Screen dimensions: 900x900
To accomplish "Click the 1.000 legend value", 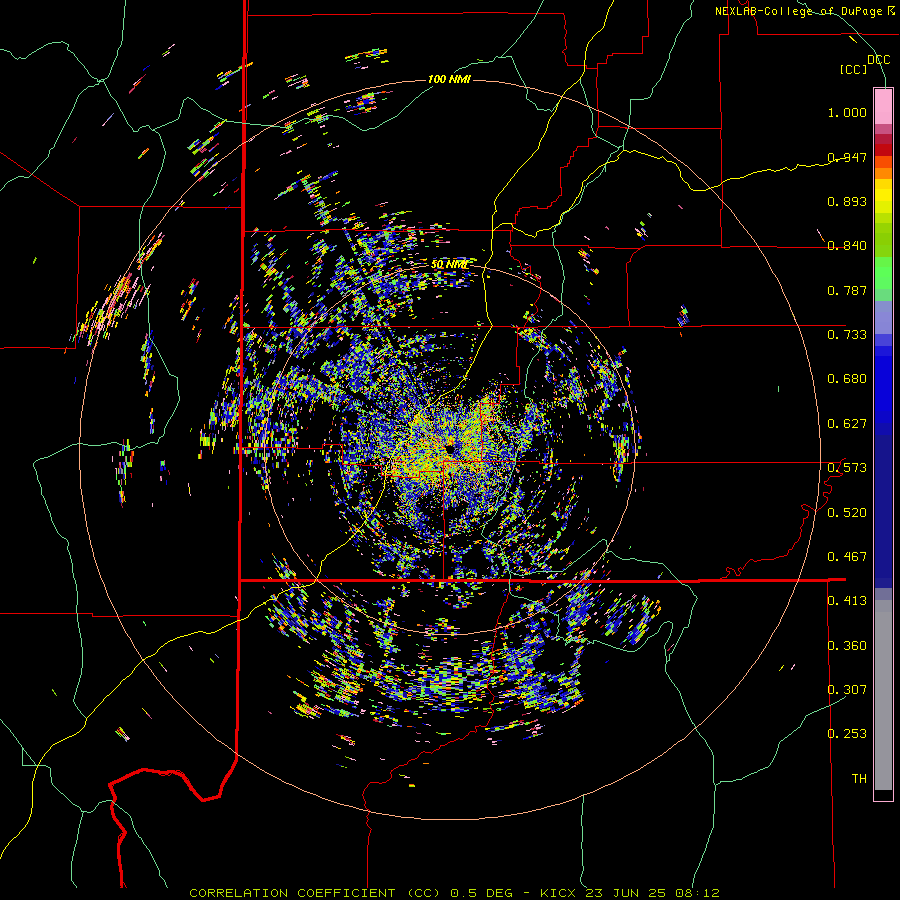I will point(847,112).
